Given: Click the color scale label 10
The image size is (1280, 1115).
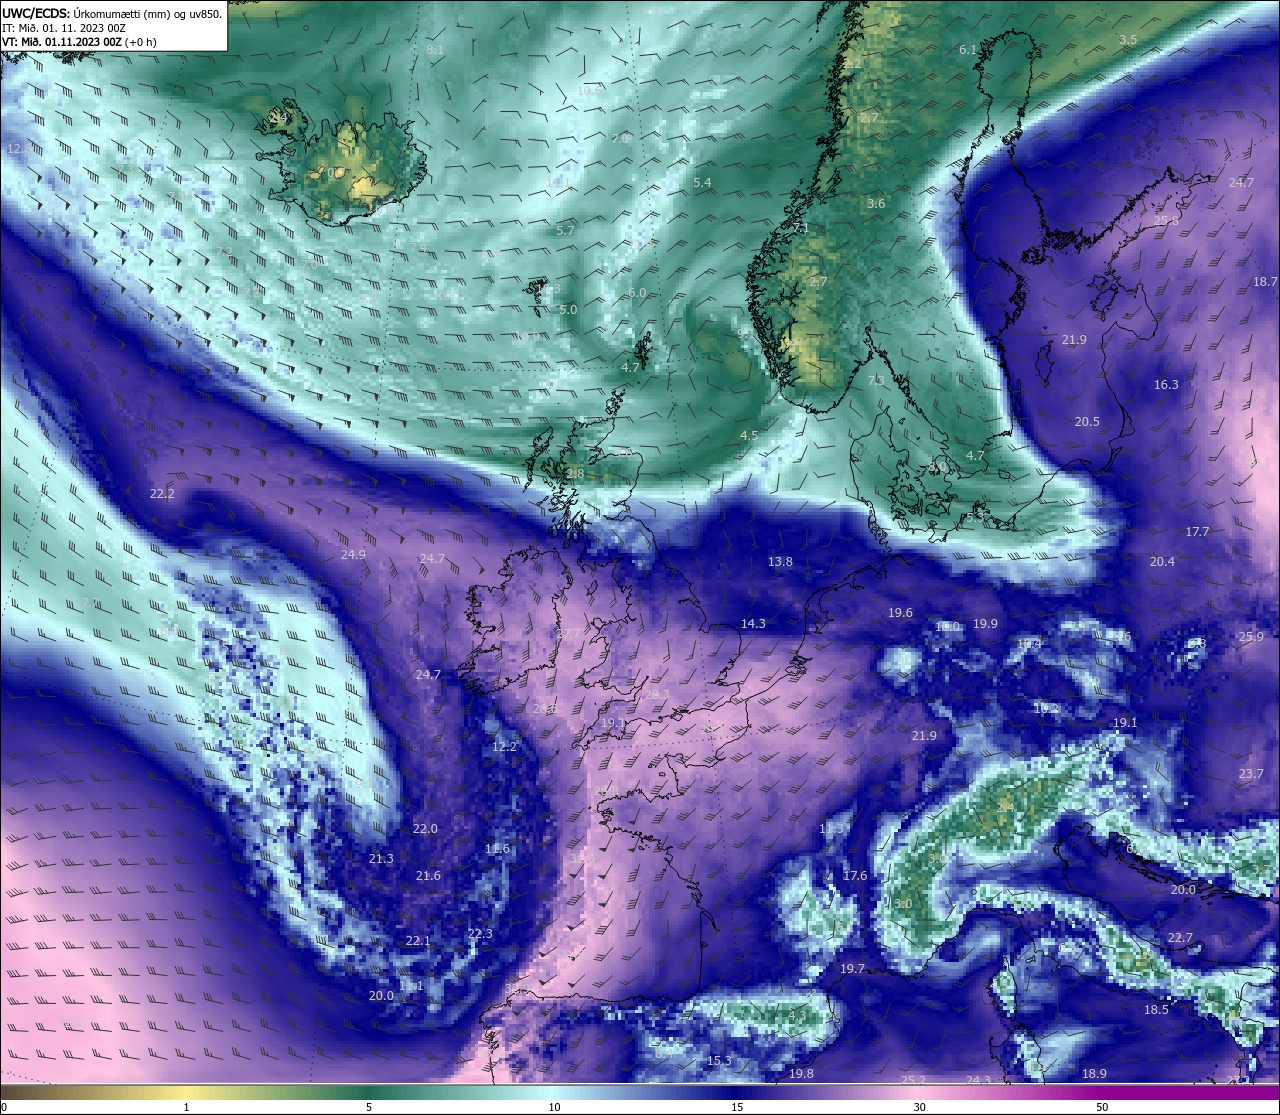Looking at the screenshot, I should click(554, 1107).
